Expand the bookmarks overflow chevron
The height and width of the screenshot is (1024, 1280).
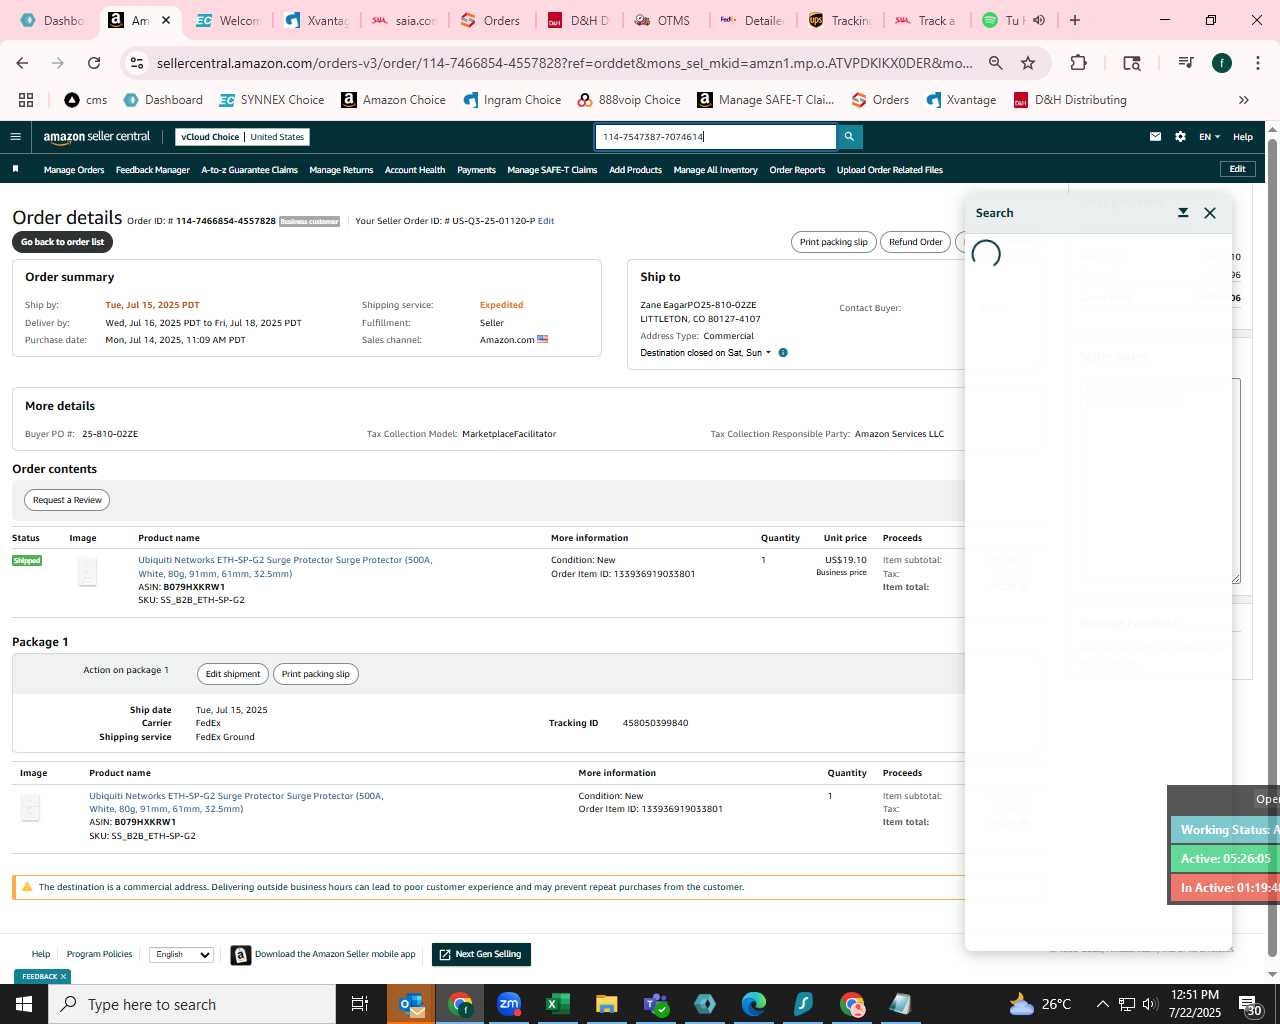coord(1243,100)
